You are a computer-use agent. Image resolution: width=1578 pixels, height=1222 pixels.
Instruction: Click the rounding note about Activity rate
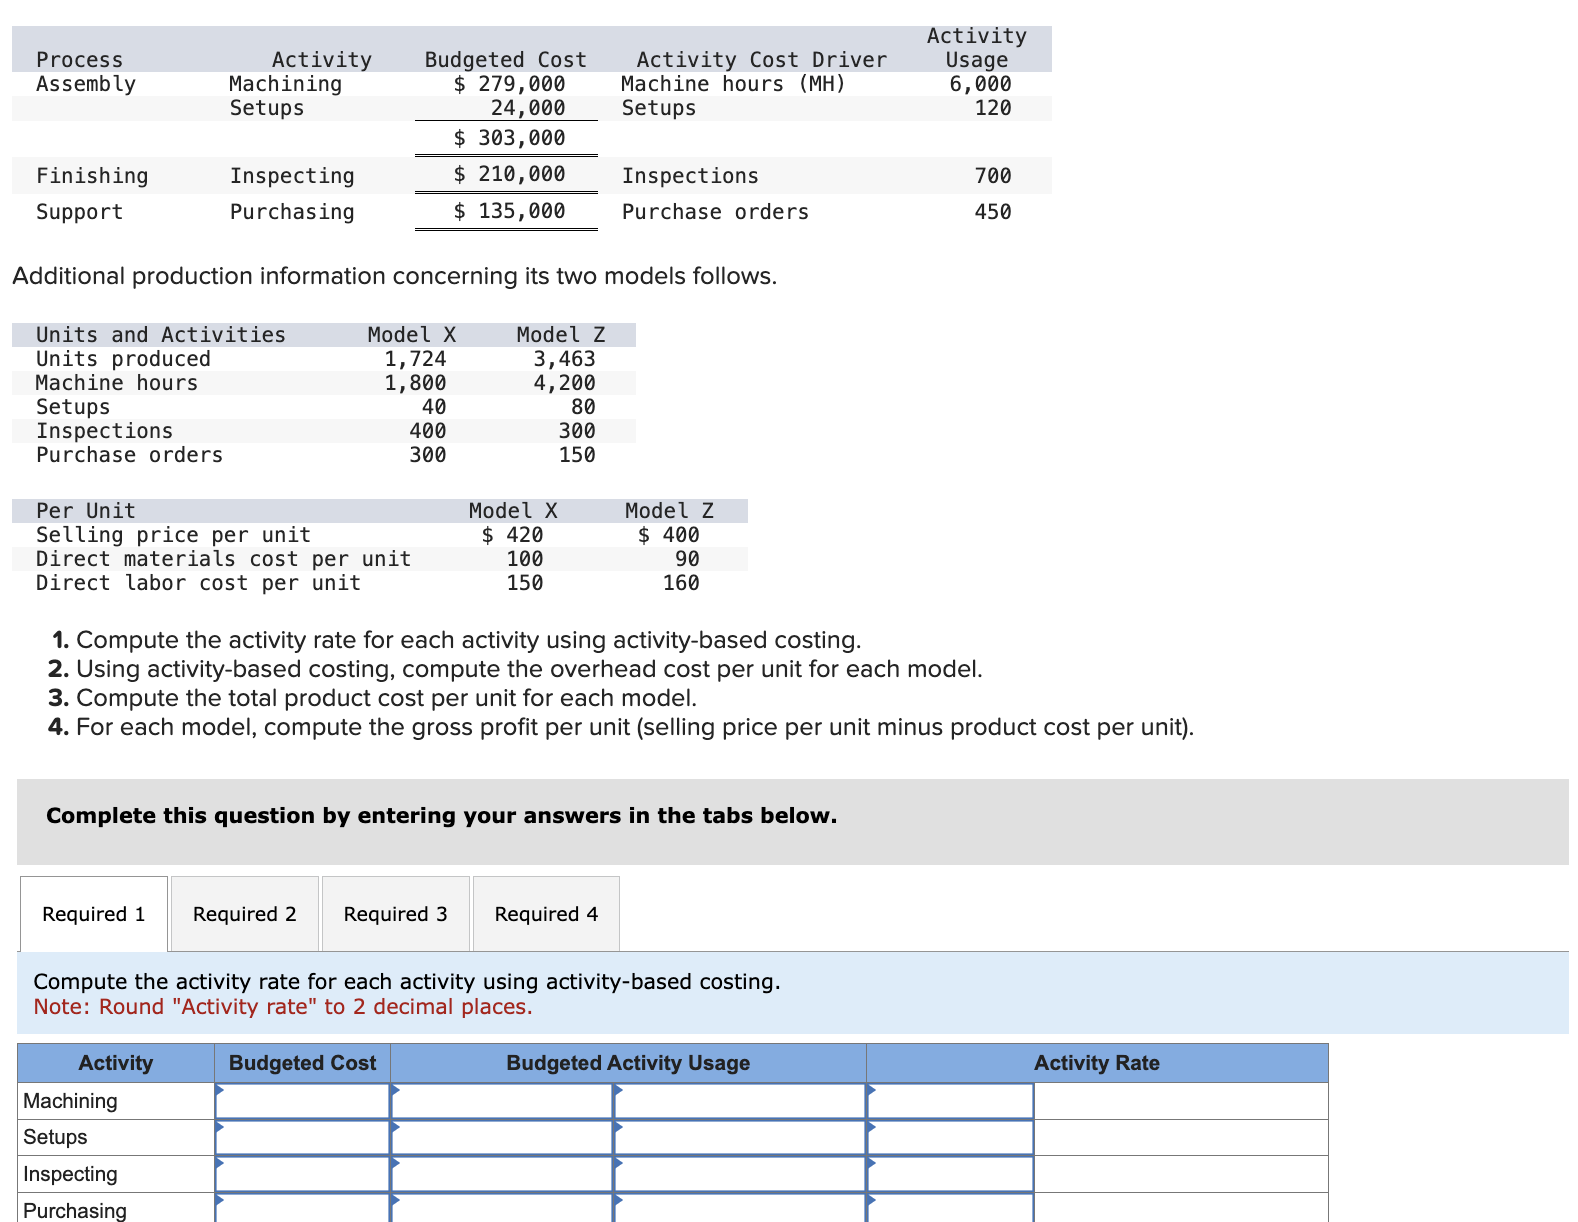tap(283, 1007)
